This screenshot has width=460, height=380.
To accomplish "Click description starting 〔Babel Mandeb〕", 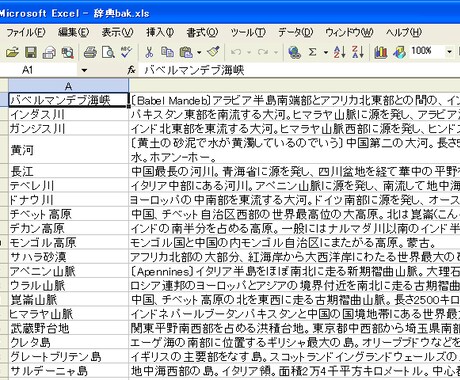I will pyautogui.click(x=295, y=100).
